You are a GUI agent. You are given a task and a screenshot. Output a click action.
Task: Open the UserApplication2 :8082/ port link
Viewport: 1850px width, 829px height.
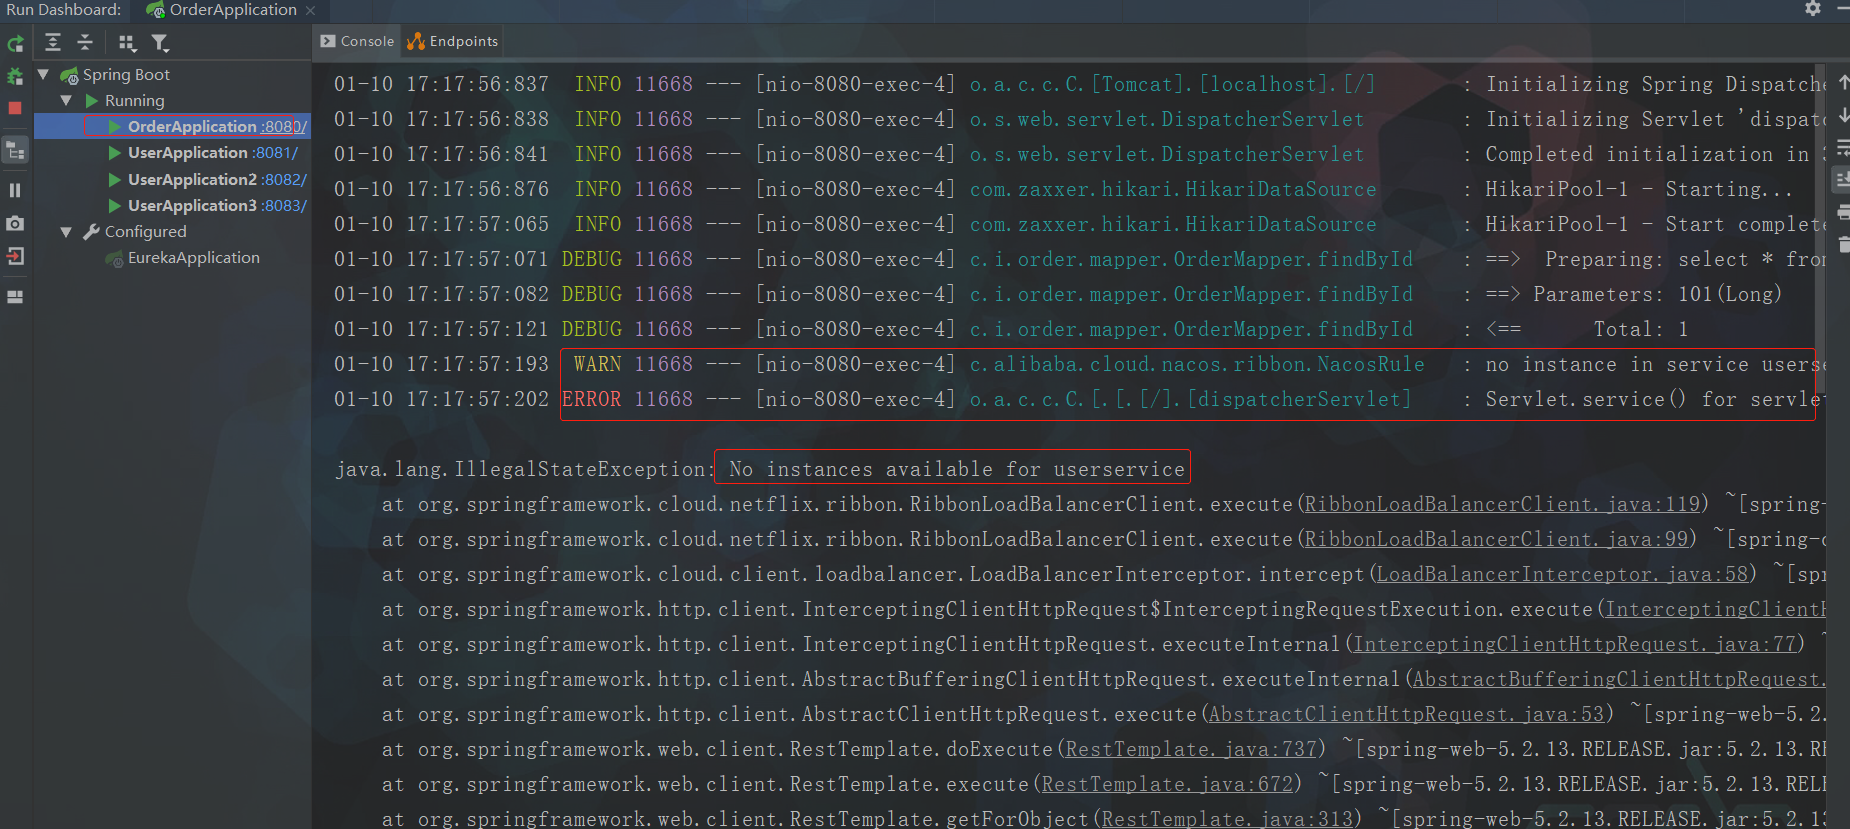284,179
